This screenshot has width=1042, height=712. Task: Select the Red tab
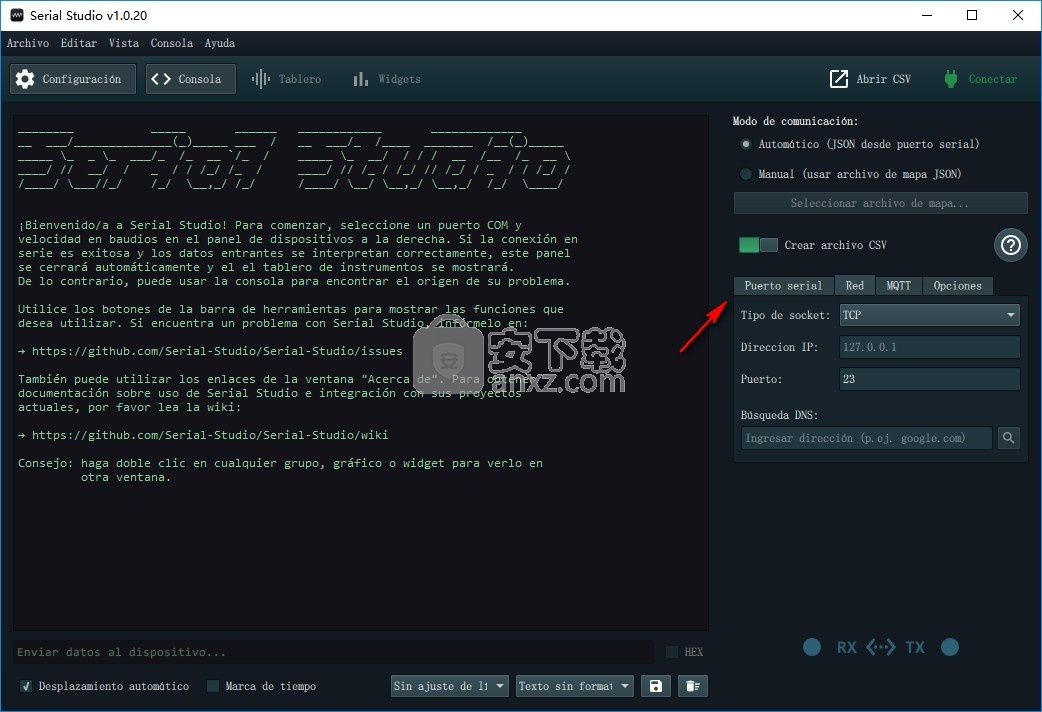click(x=855, y=285)
